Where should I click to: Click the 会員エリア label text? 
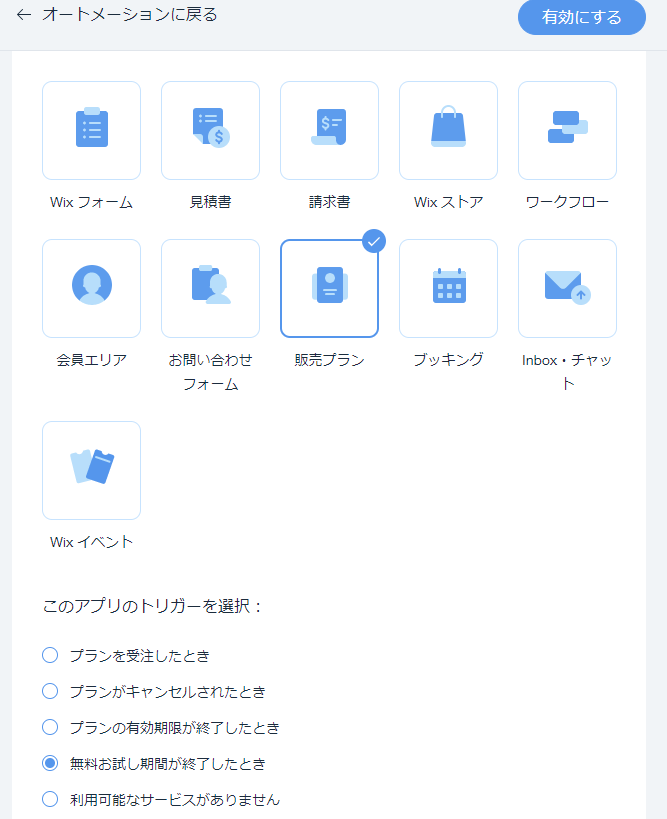(91, 360)
